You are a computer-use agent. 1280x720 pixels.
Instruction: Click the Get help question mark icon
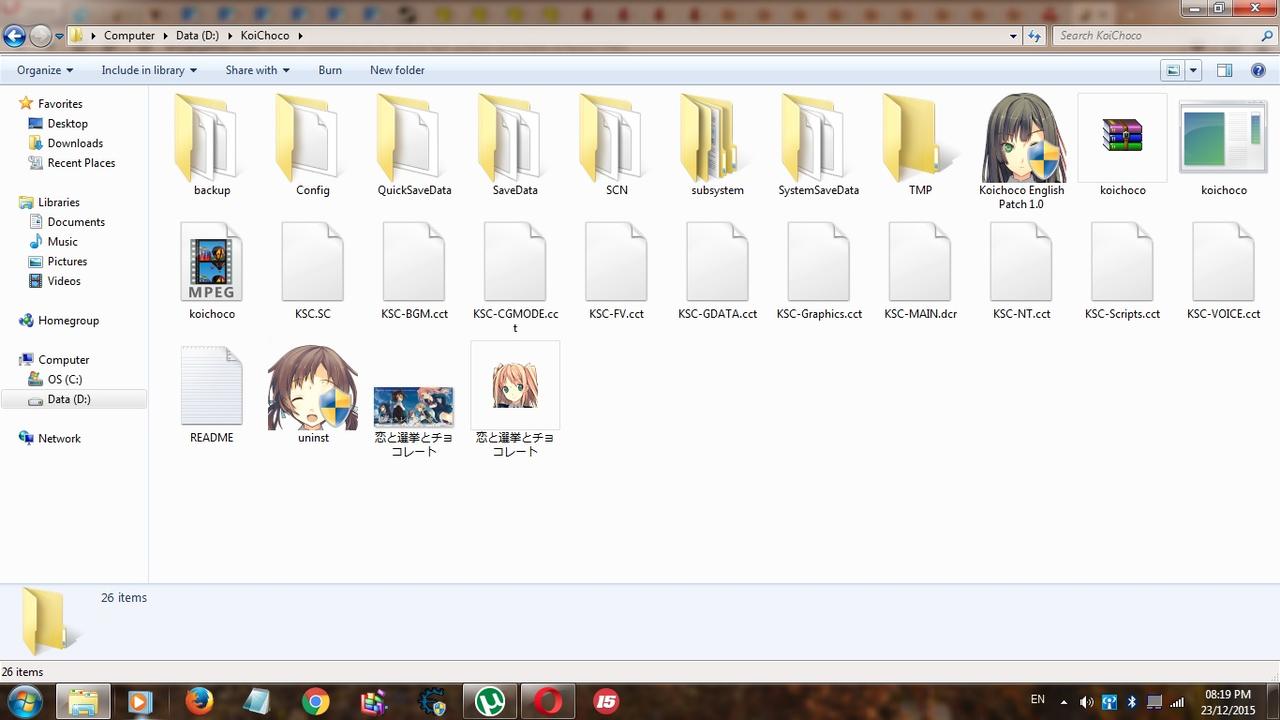1258,70
